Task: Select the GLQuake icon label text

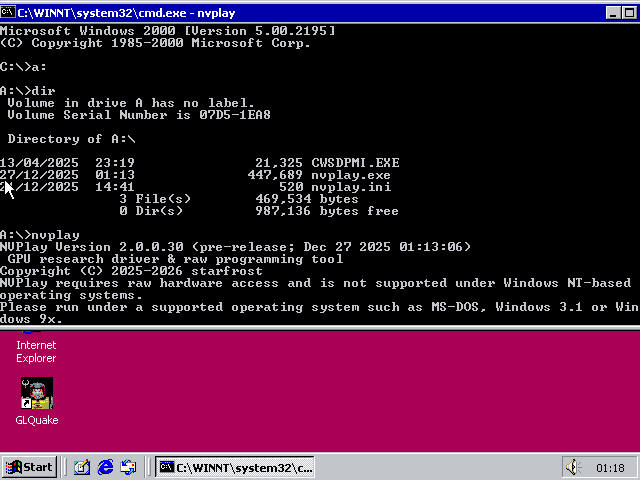Action: coord(36,420)
